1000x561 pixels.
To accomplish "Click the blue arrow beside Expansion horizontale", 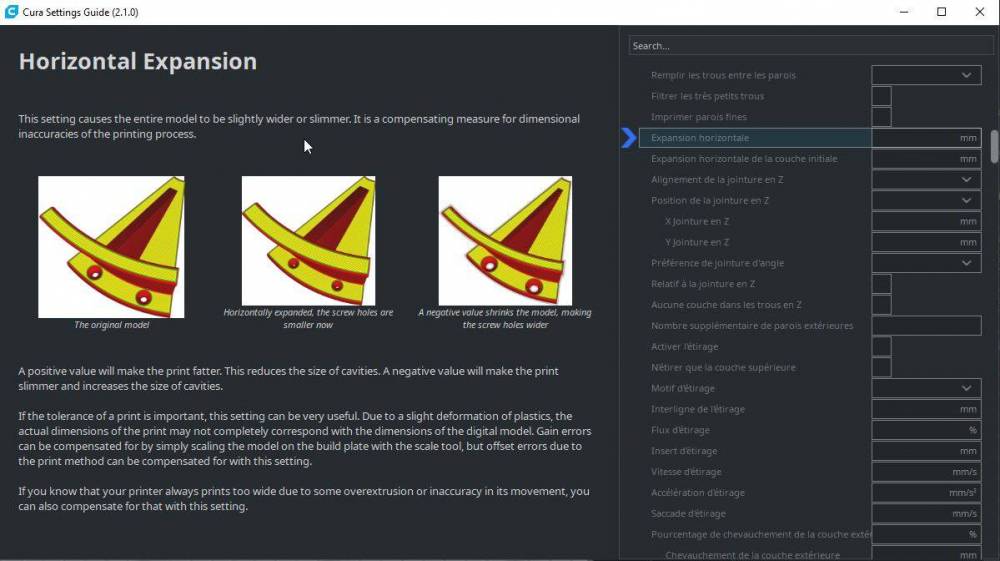I will point(628,138).
